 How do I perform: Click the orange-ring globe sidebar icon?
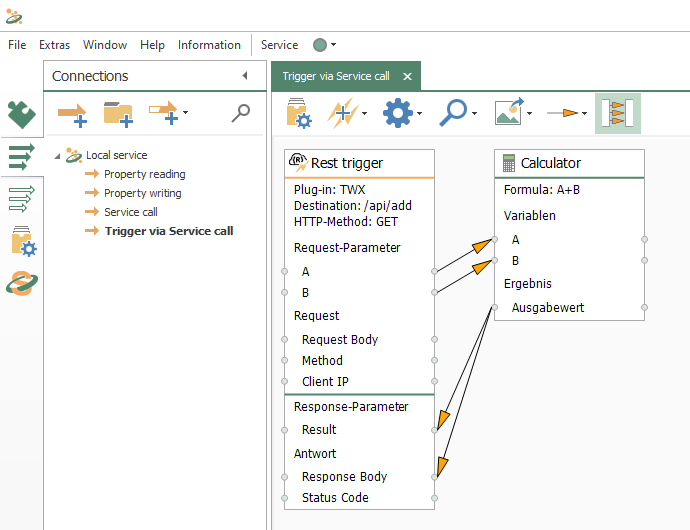[x=22, y=283]
